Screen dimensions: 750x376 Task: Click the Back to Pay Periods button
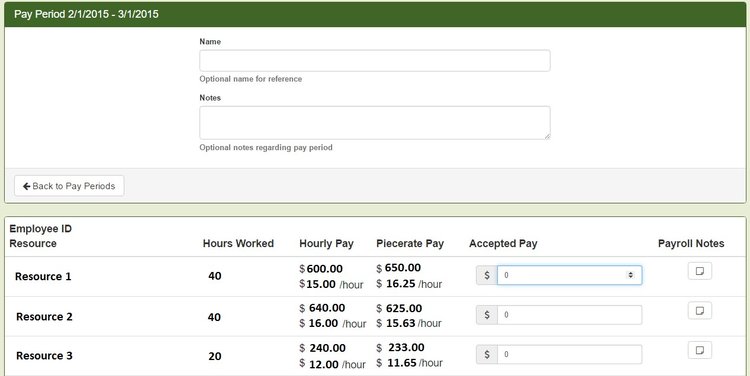point(69,186)
